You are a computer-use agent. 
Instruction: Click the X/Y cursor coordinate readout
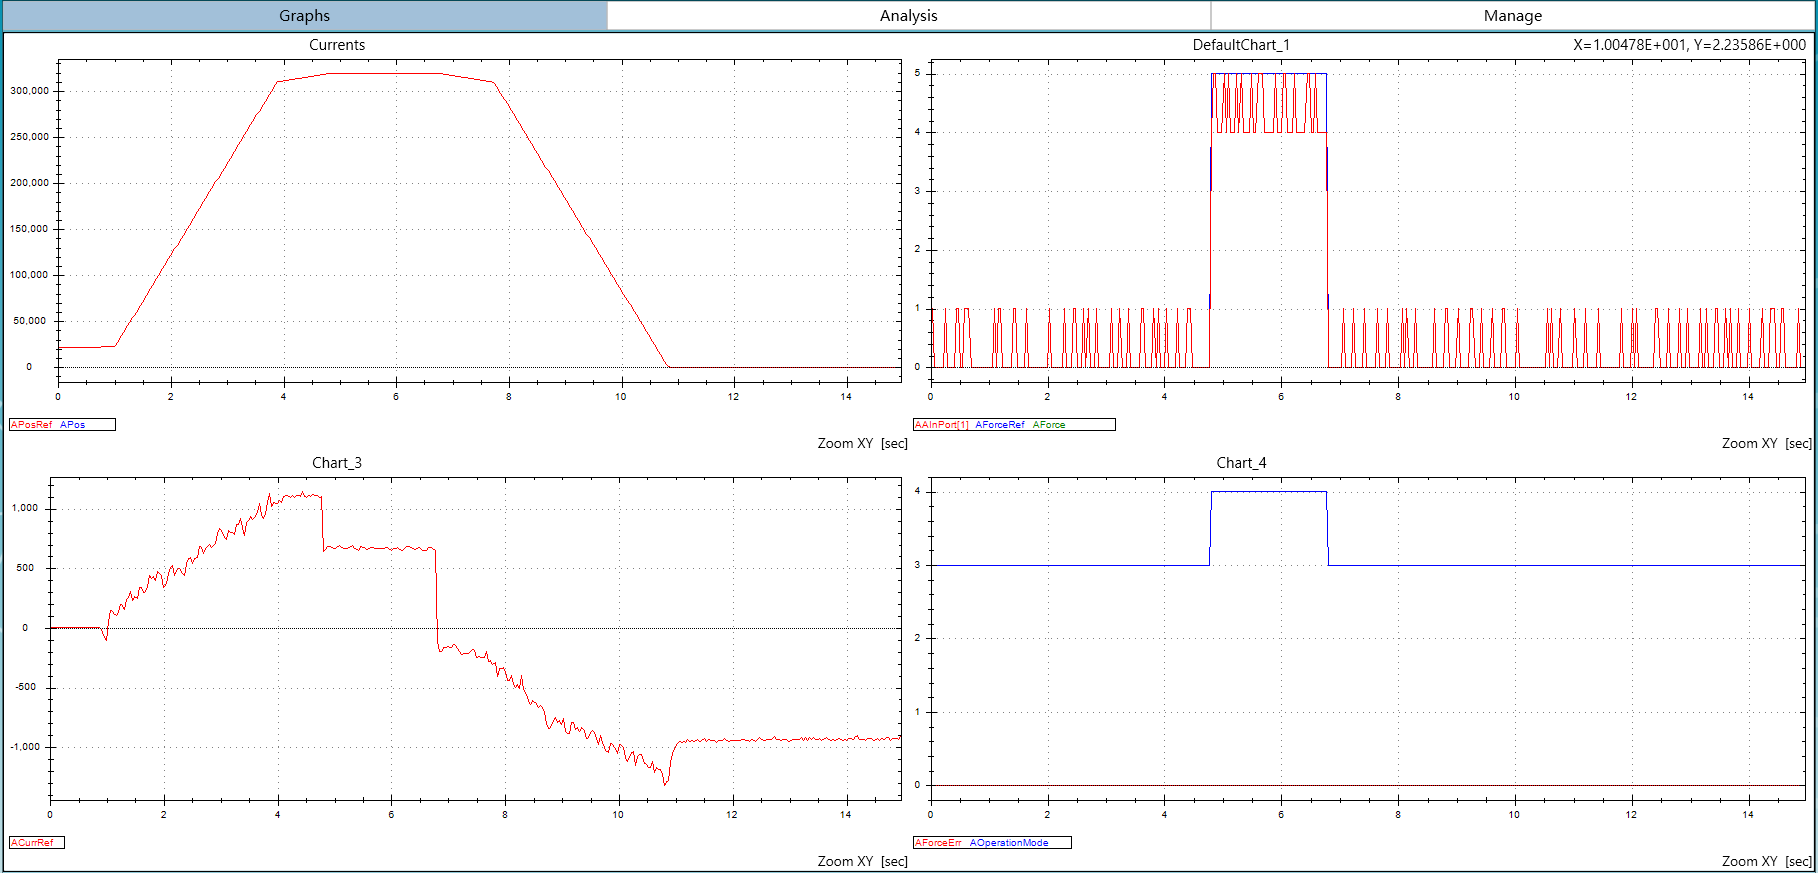pyautogui.click(x=1689, y=45)
